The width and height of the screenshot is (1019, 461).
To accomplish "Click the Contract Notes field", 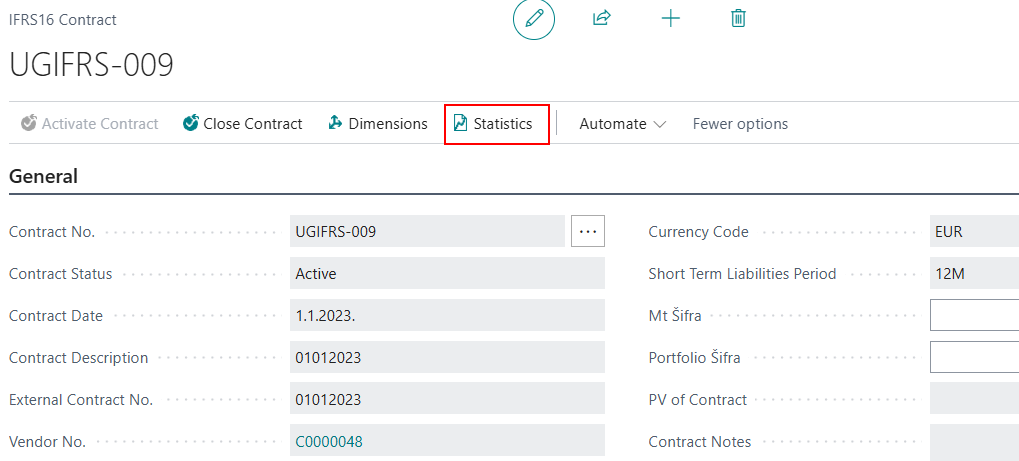I will click(974, 441).
